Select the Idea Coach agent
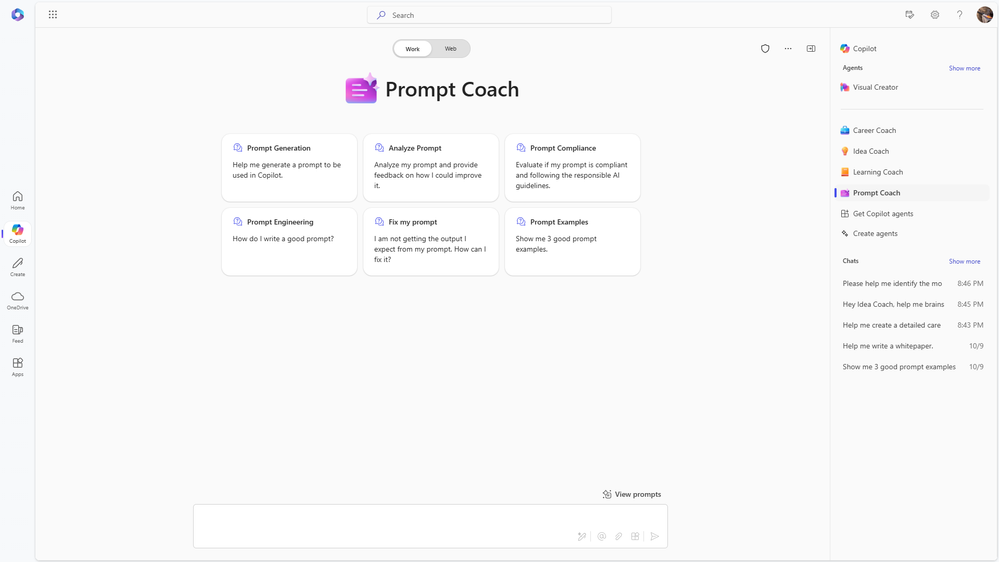This screenshot has width=999, height=562. pos(870,151)
